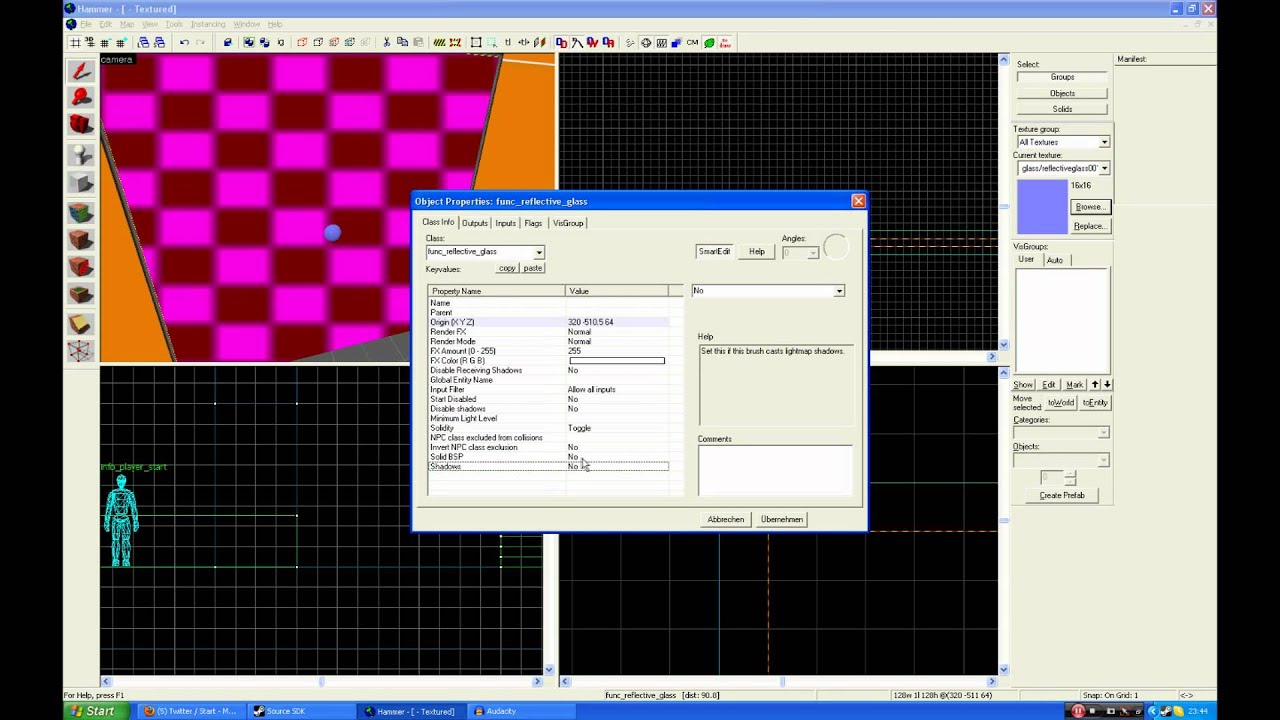
Task: Click the Übernehmen button
Action: click(782, 519)
